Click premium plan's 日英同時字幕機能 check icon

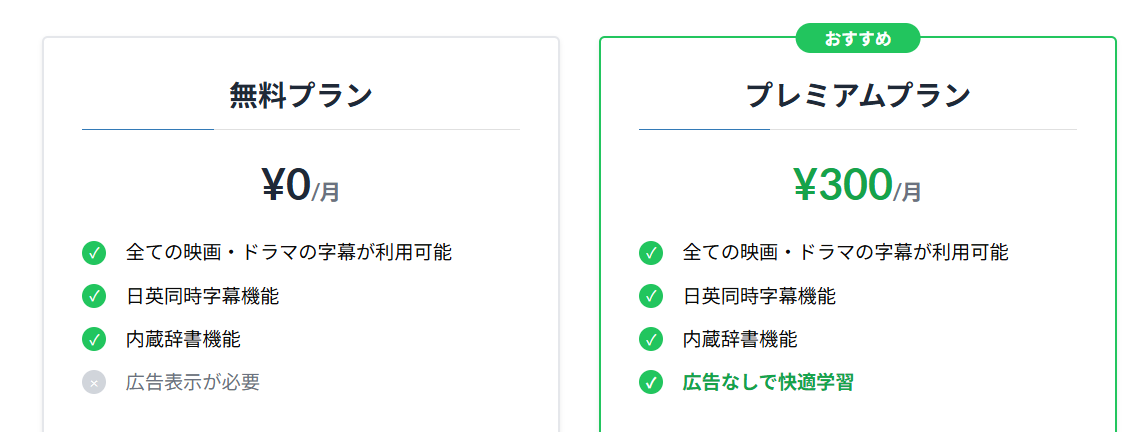651,296
